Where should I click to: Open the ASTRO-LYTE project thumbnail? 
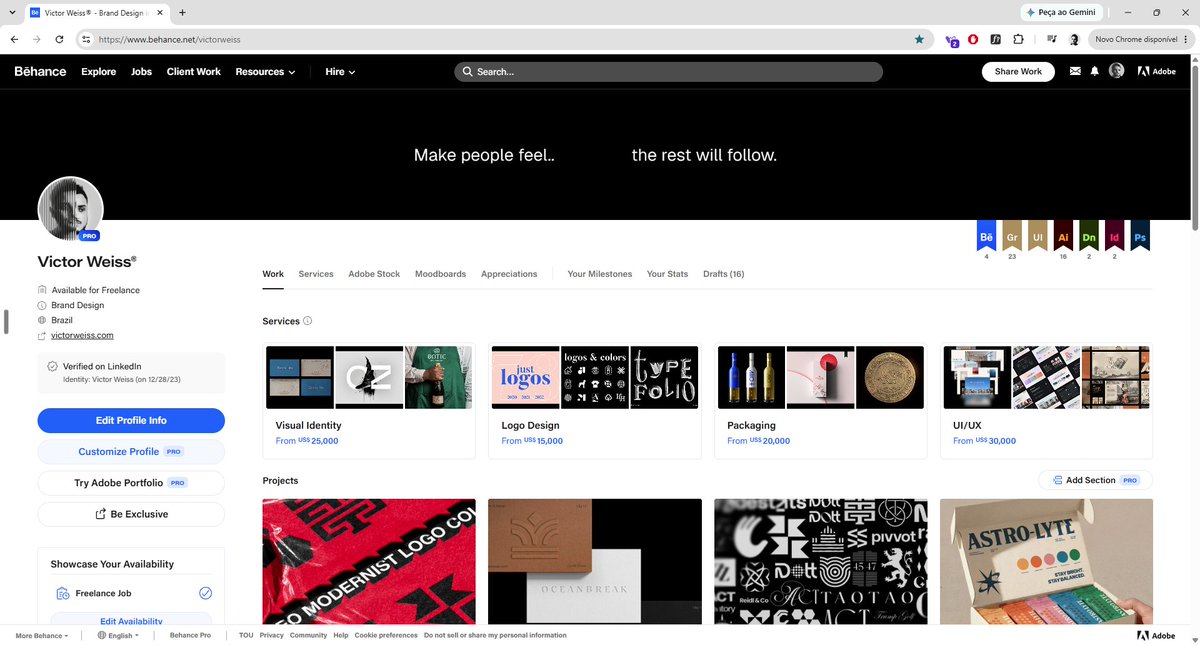(1046, 561)
